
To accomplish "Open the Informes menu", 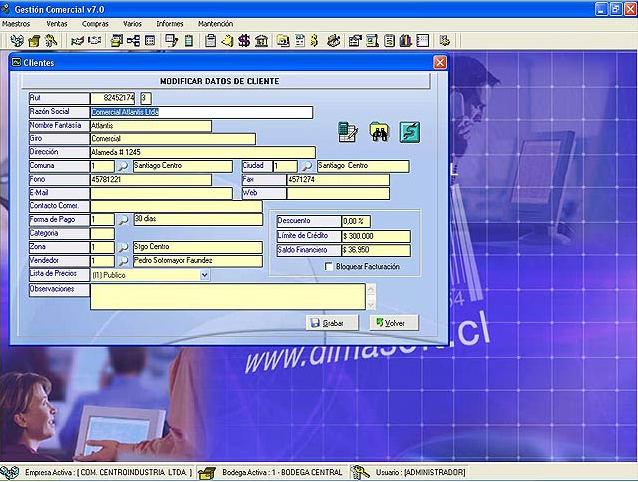I will [170, 22].
